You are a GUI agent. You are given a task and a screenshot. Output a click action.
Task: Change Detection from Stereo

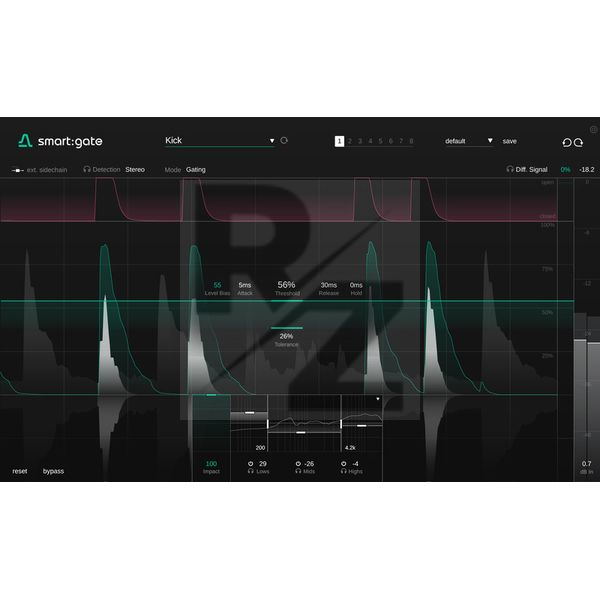pos(135,170)
